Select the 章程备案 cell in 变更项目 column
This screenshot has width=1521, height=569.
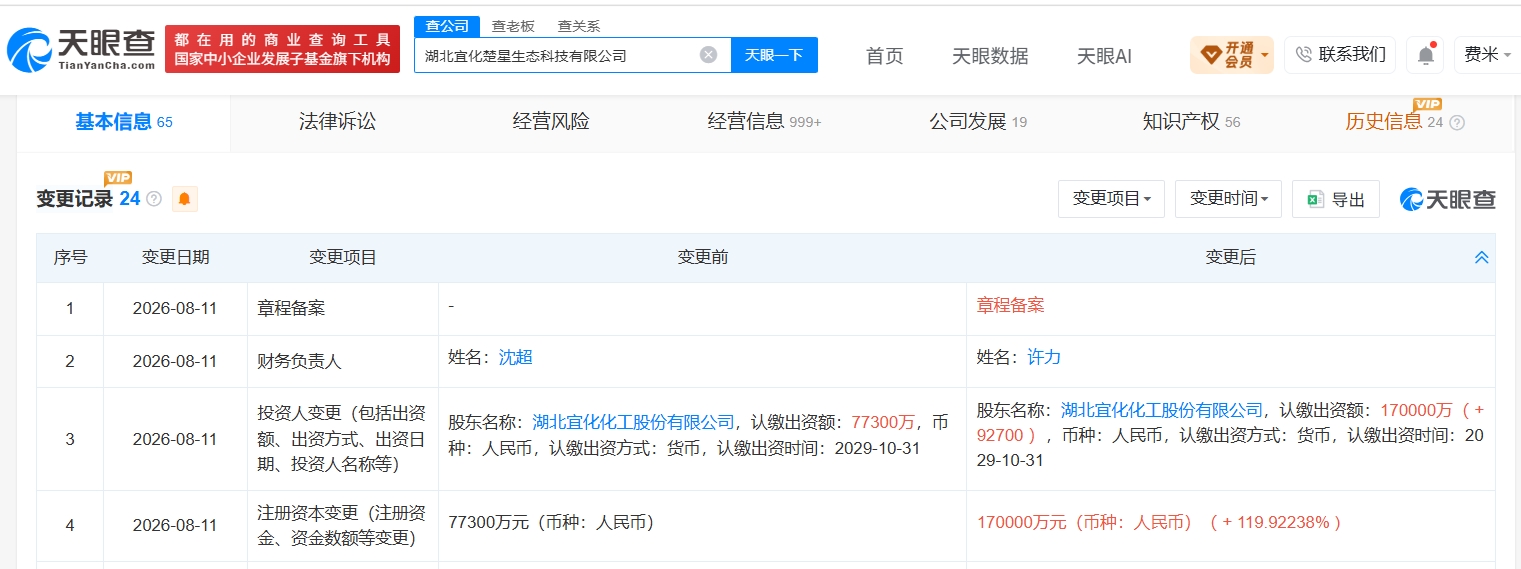(343, 309)
